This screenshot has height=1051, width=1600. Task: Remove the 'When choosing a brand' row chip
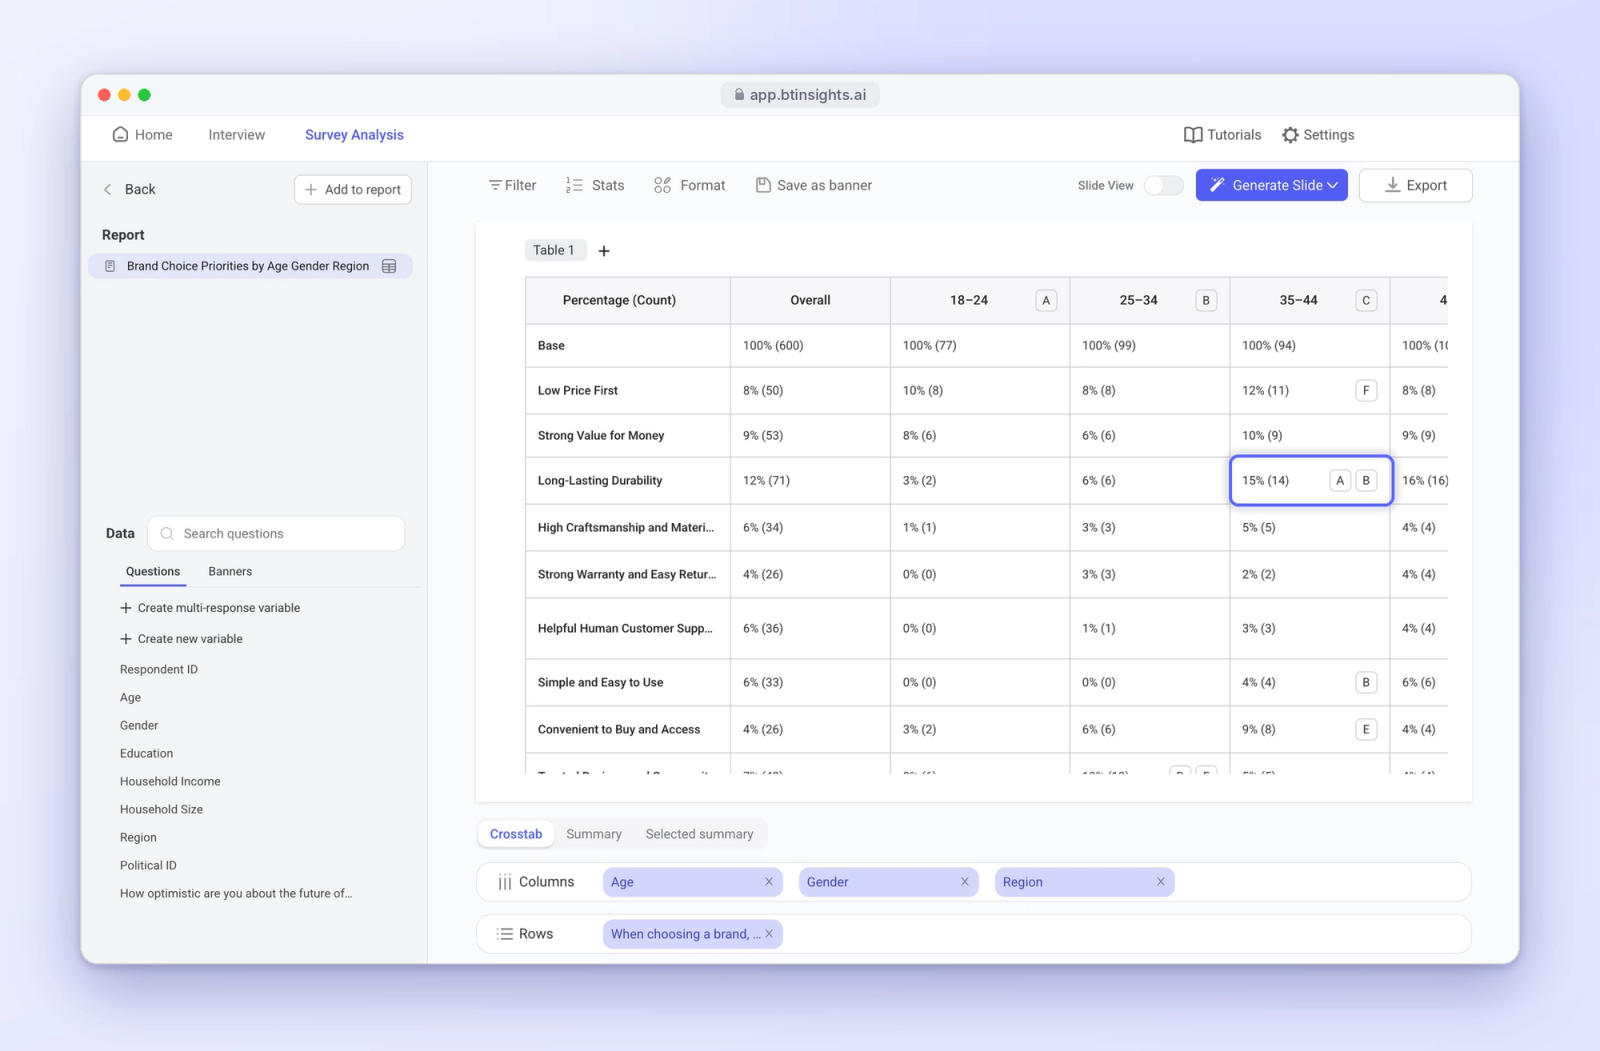click(769, 934)
